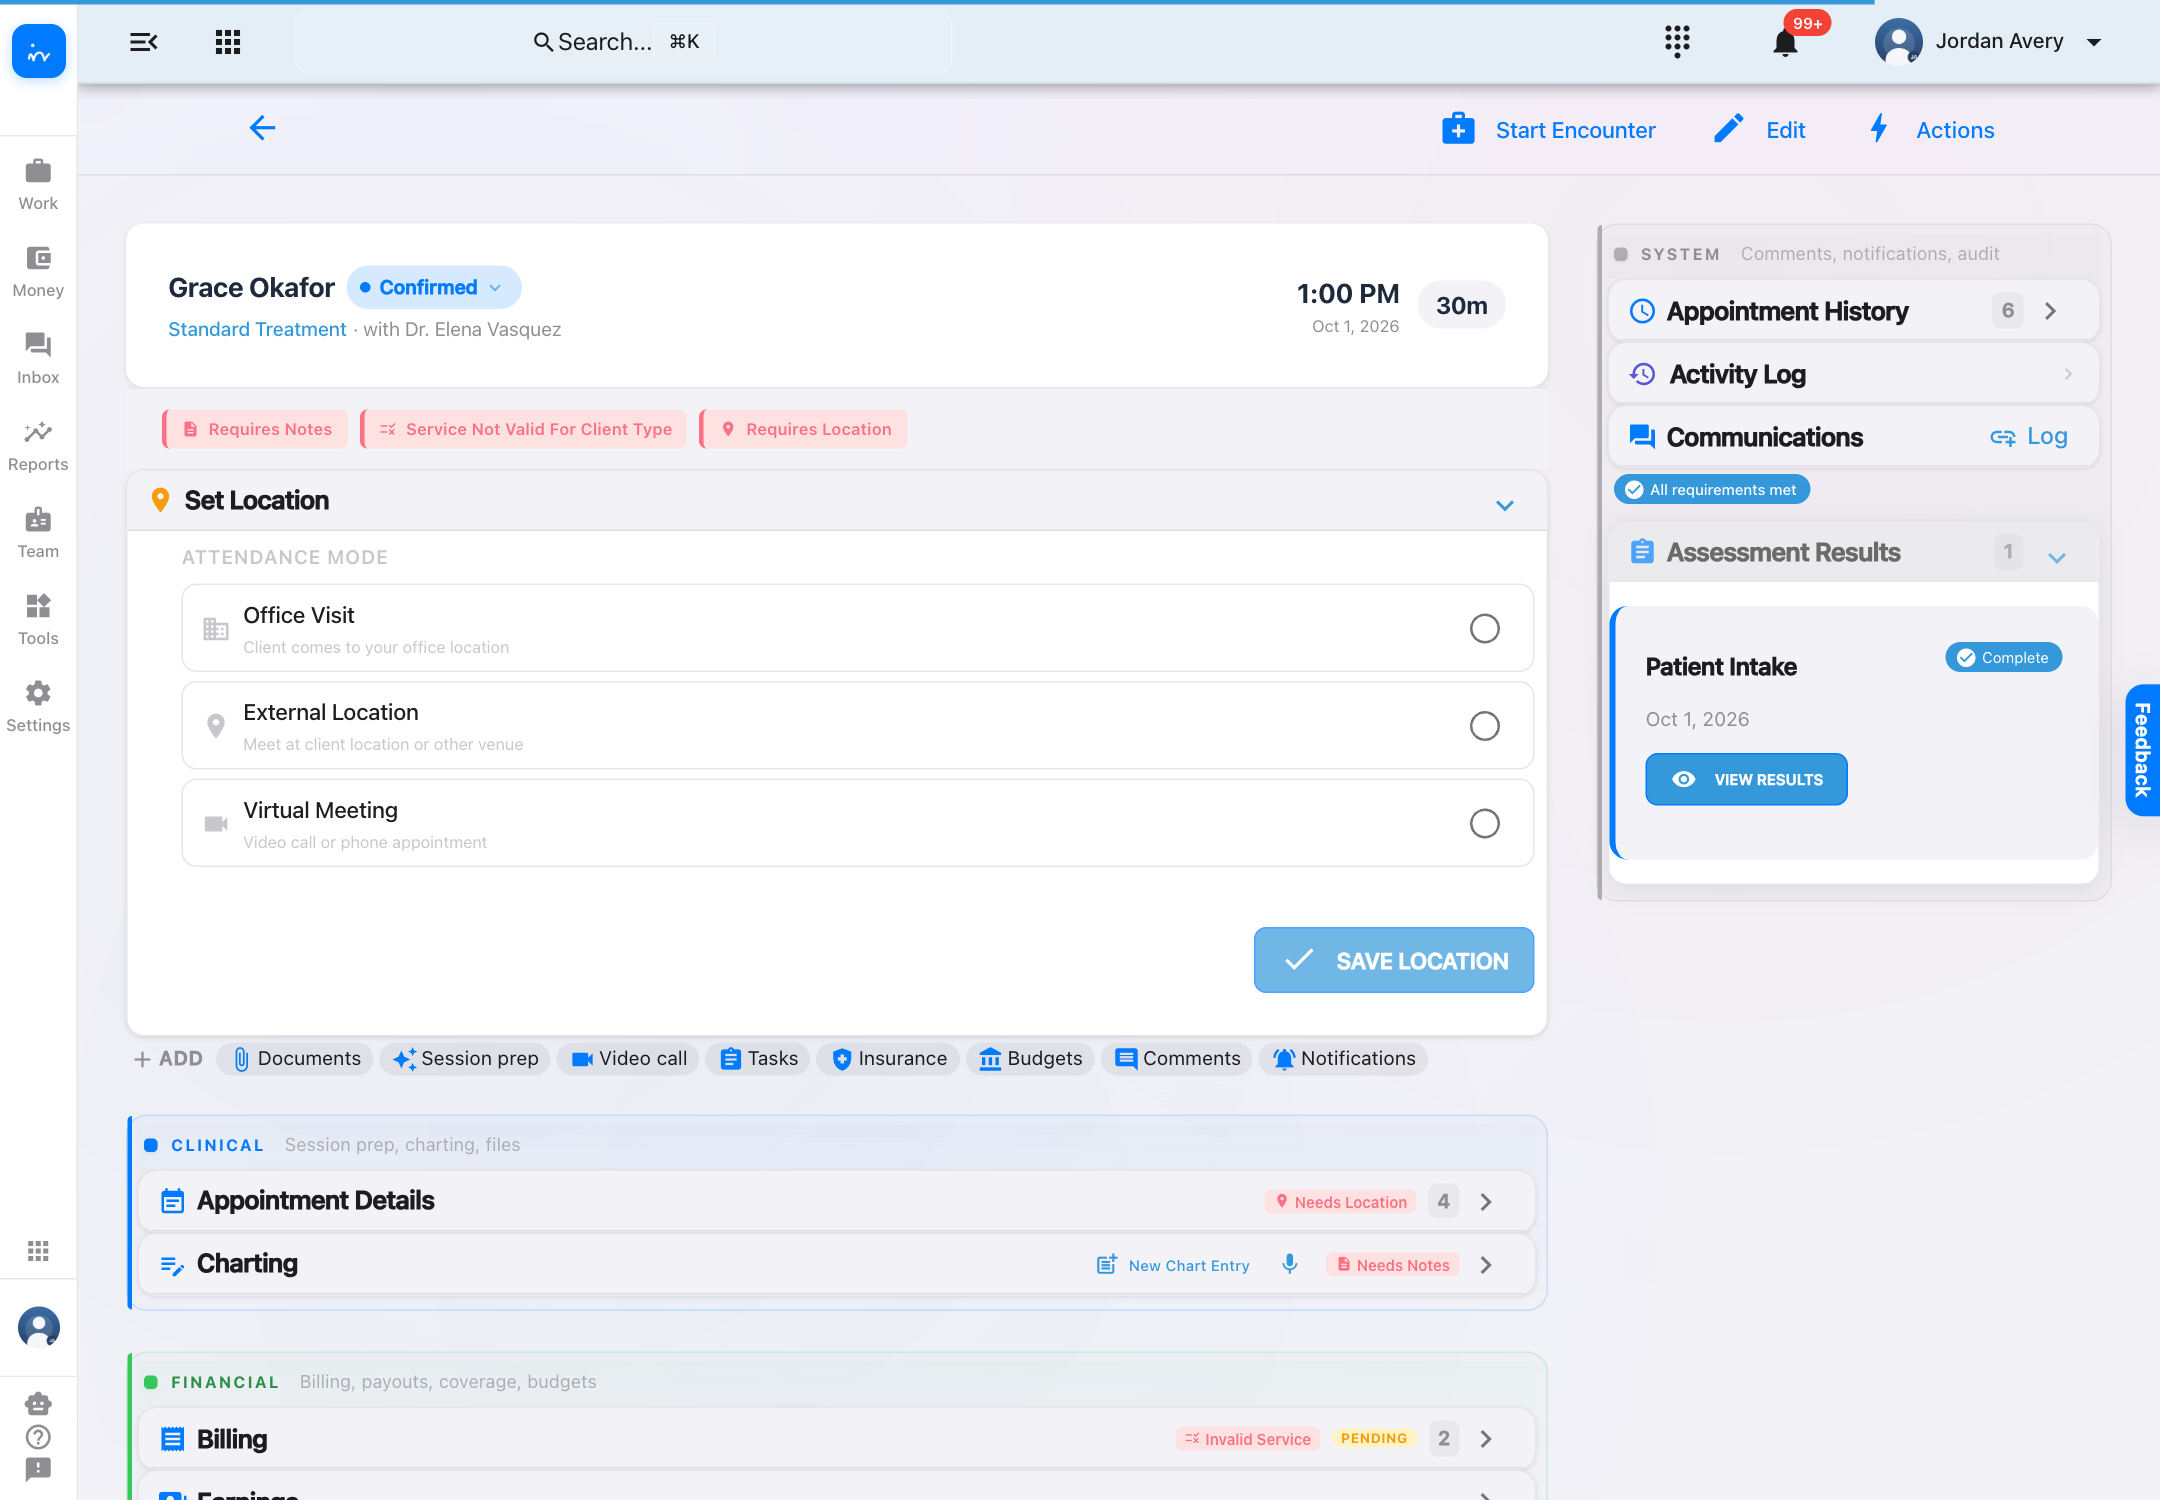
Task: Add the Session prep chip
Action: [x=466, y=1058]
